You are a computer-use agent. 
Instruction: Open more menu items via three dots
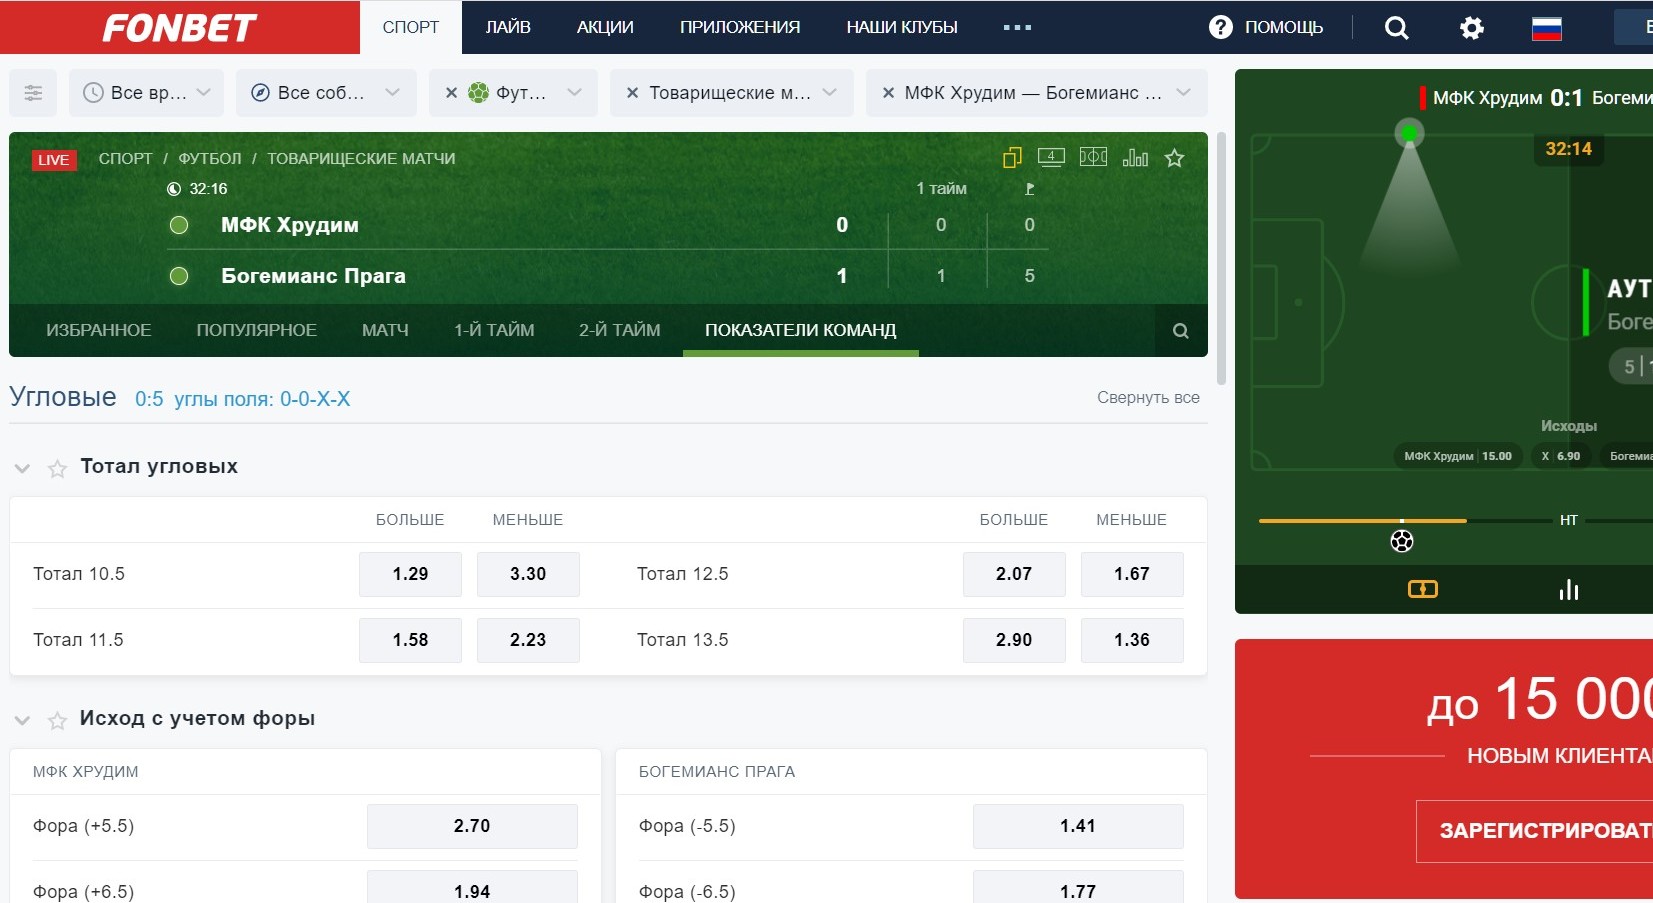pos(1017,27)
